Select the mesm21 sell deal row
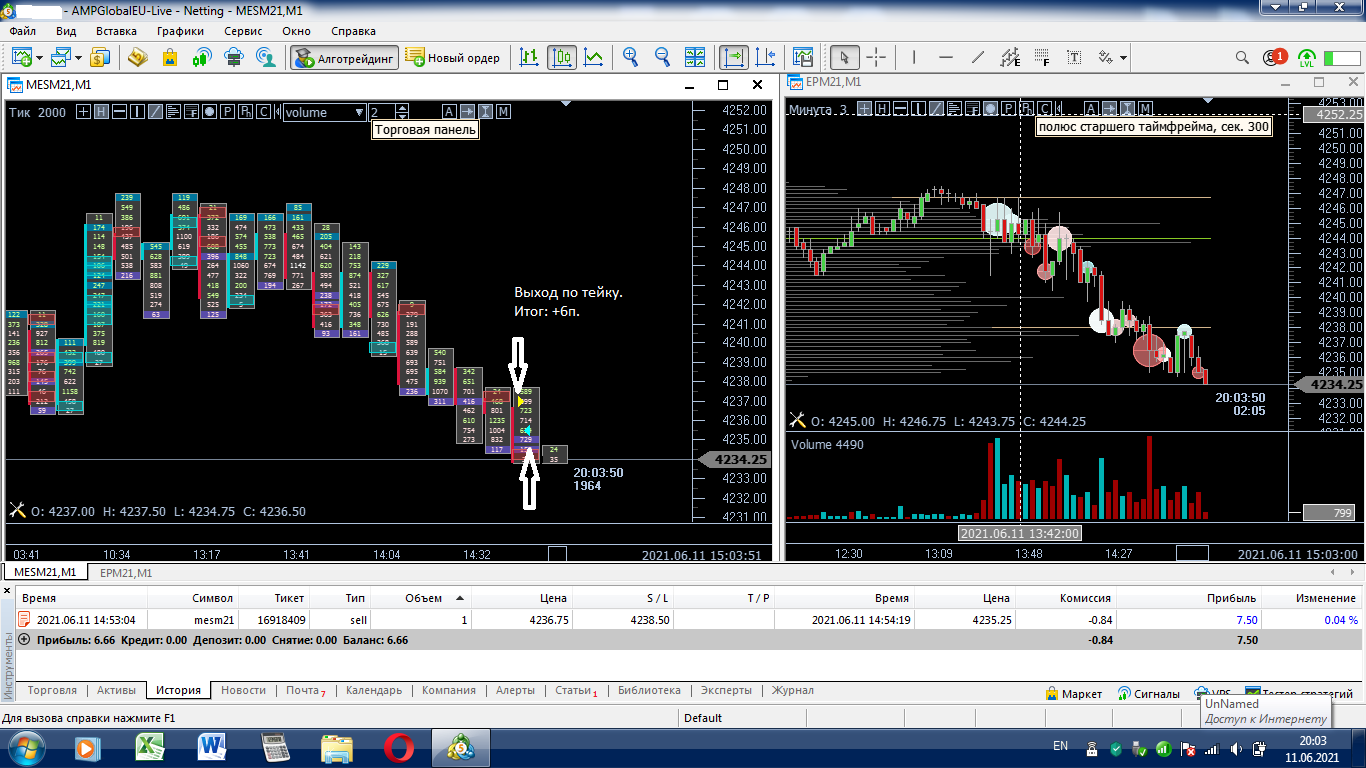The height and width of the screenshot is (768, 1366). click(x=689, y=620)
